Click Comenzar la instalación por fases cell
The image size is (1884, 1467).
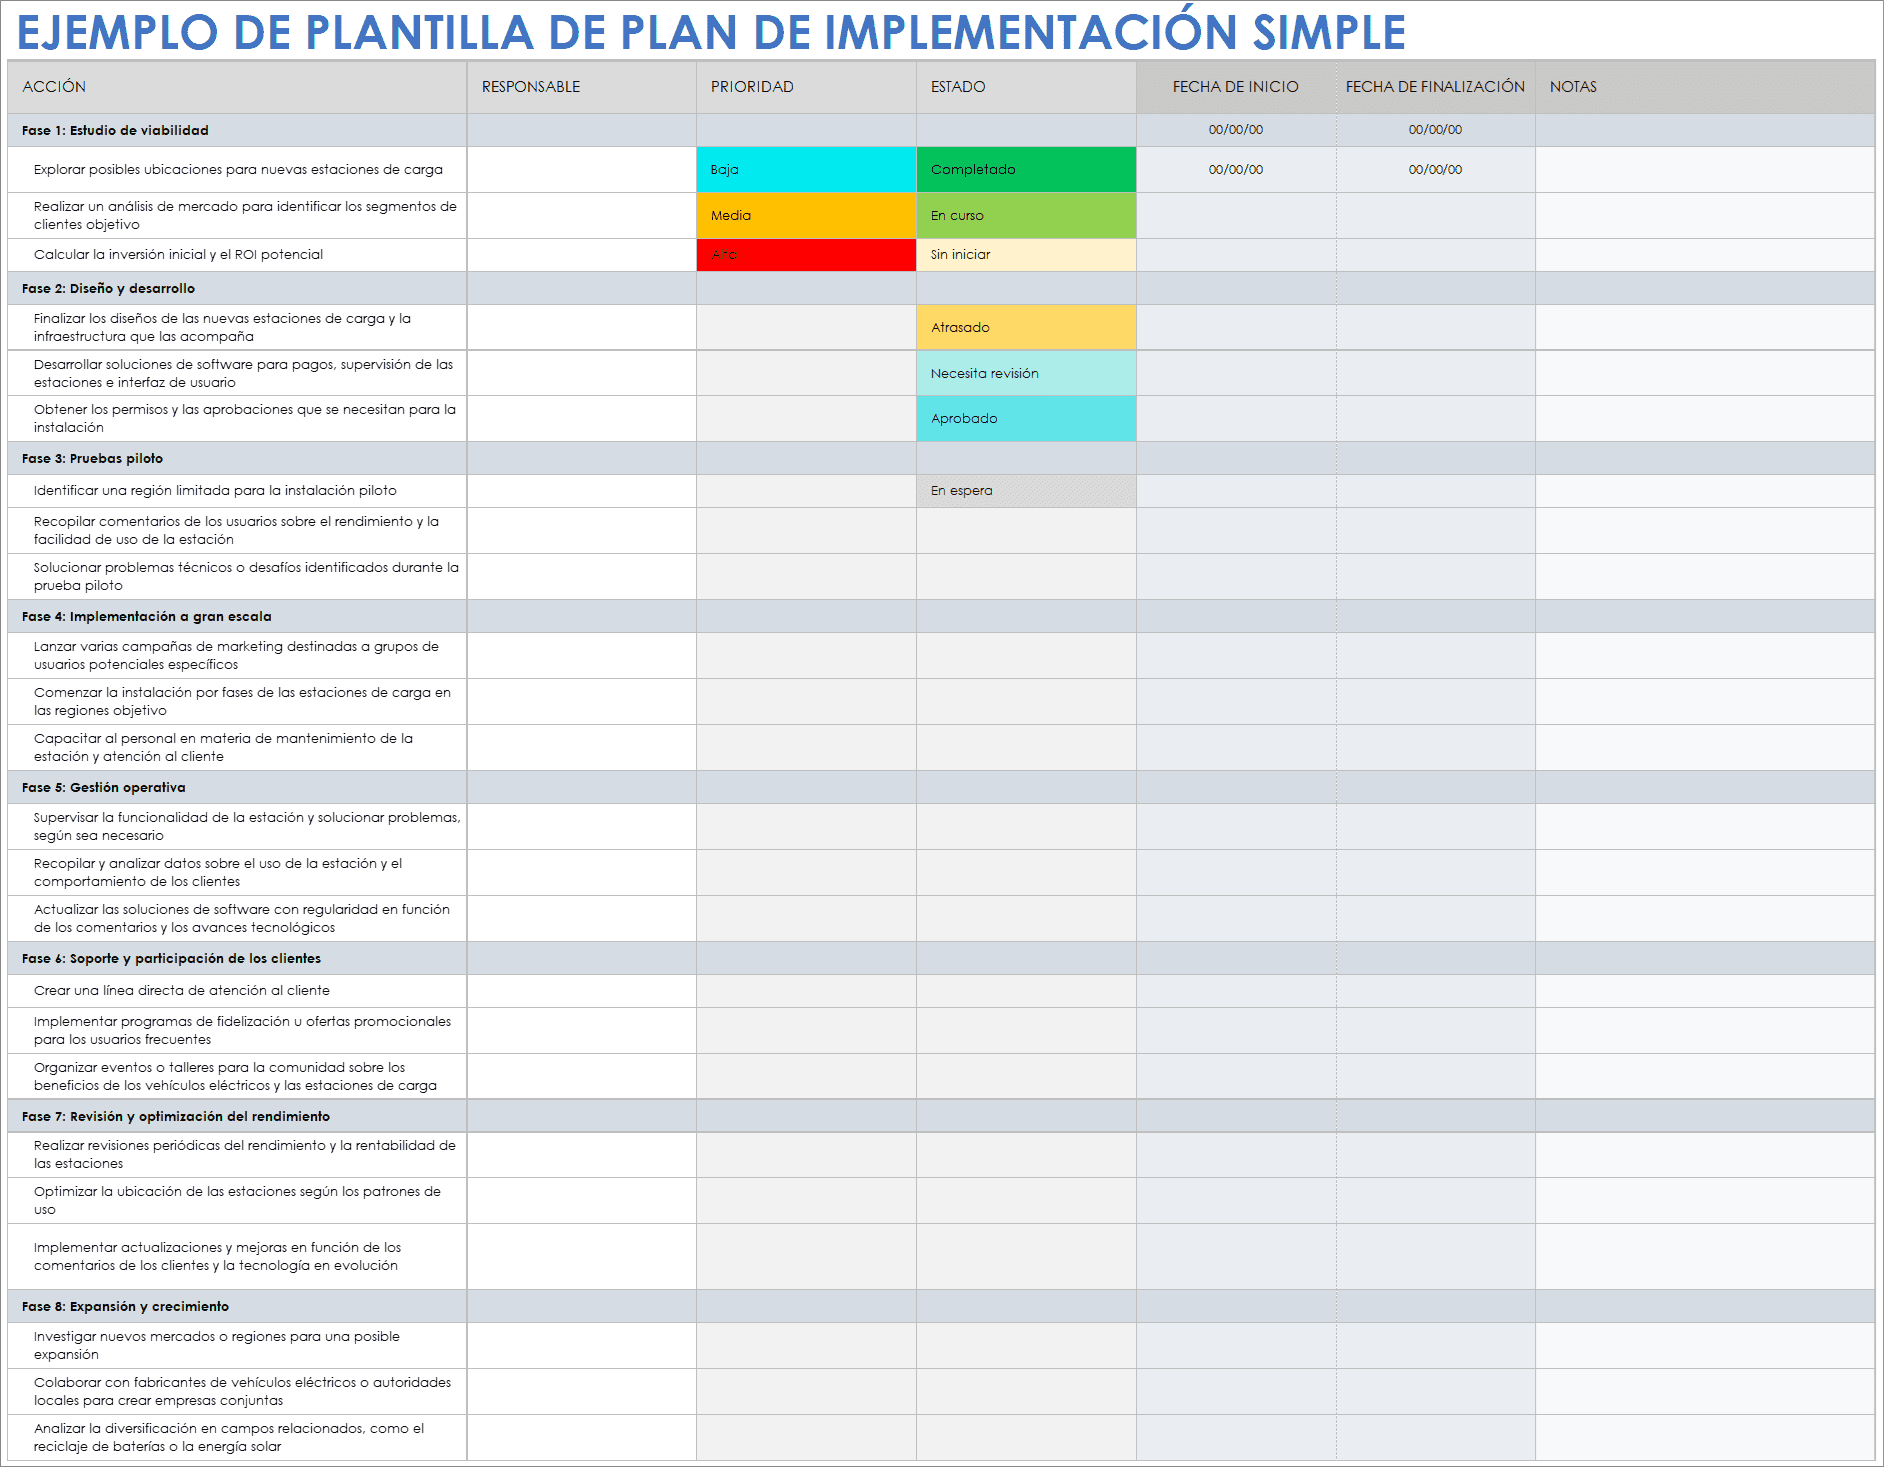coord(237,702)
